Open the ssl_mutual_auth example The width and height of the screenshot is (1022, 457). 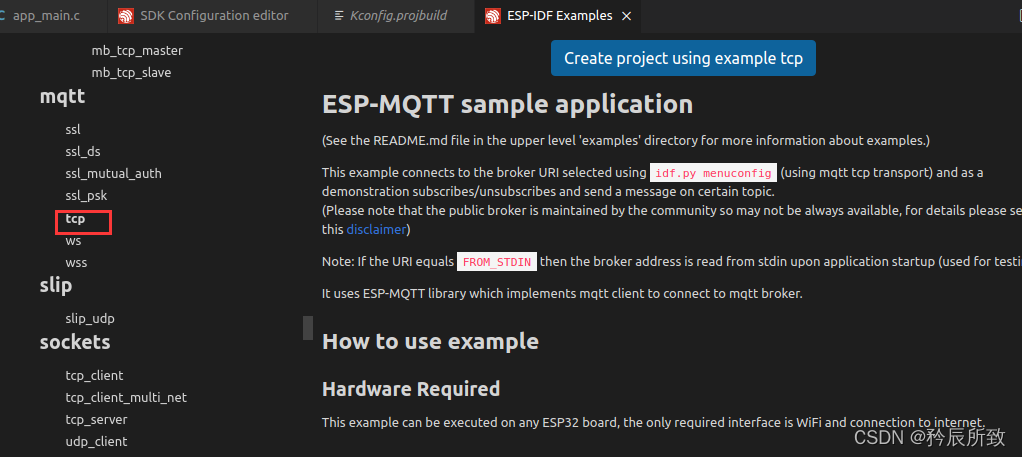[113, 173]
